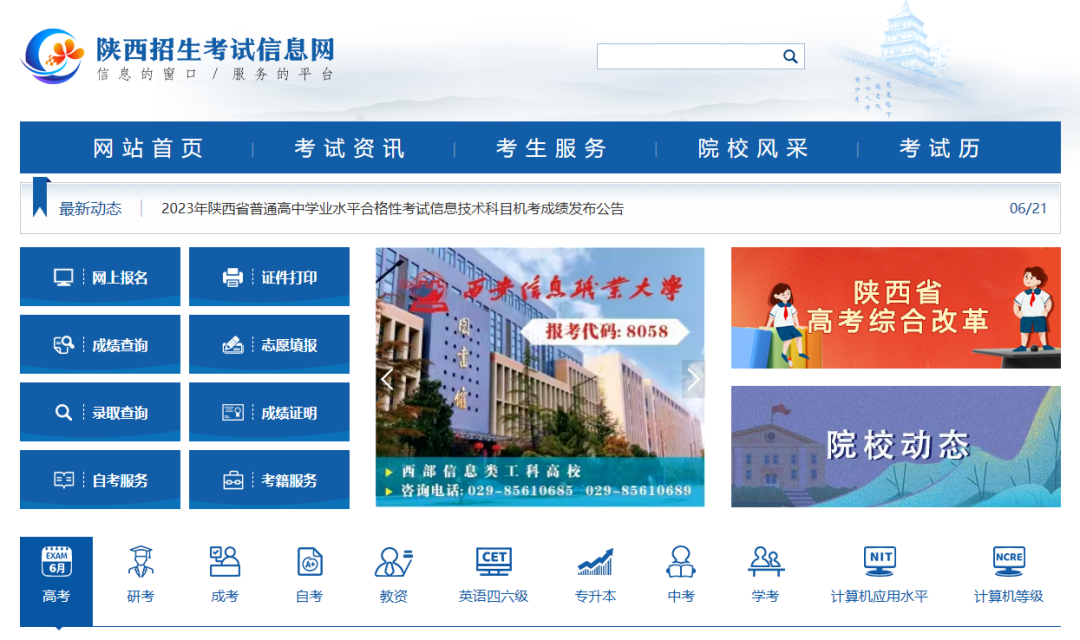
Task: Open 考试资讯 in the navigation bar
Action: (x=350, y=149)
